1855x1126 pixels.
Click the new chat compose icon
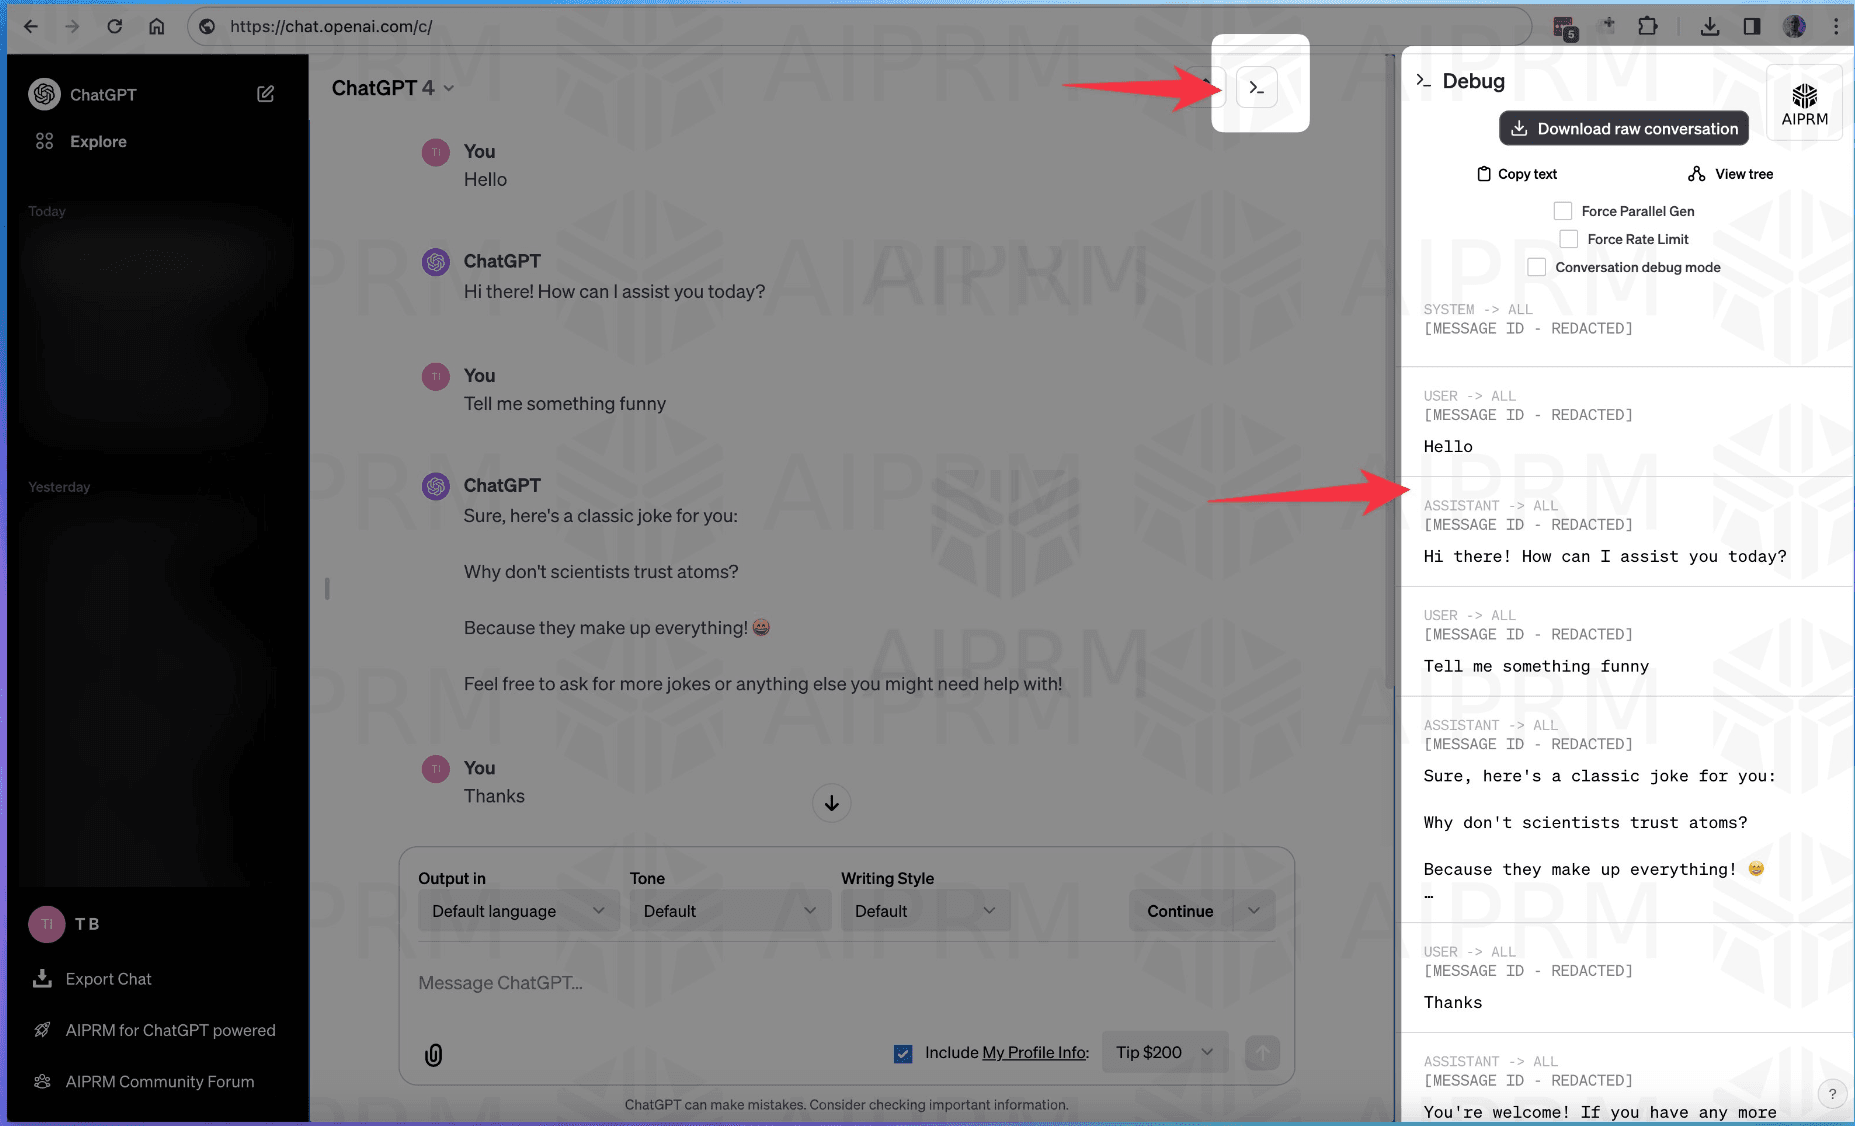coord(265,94)
